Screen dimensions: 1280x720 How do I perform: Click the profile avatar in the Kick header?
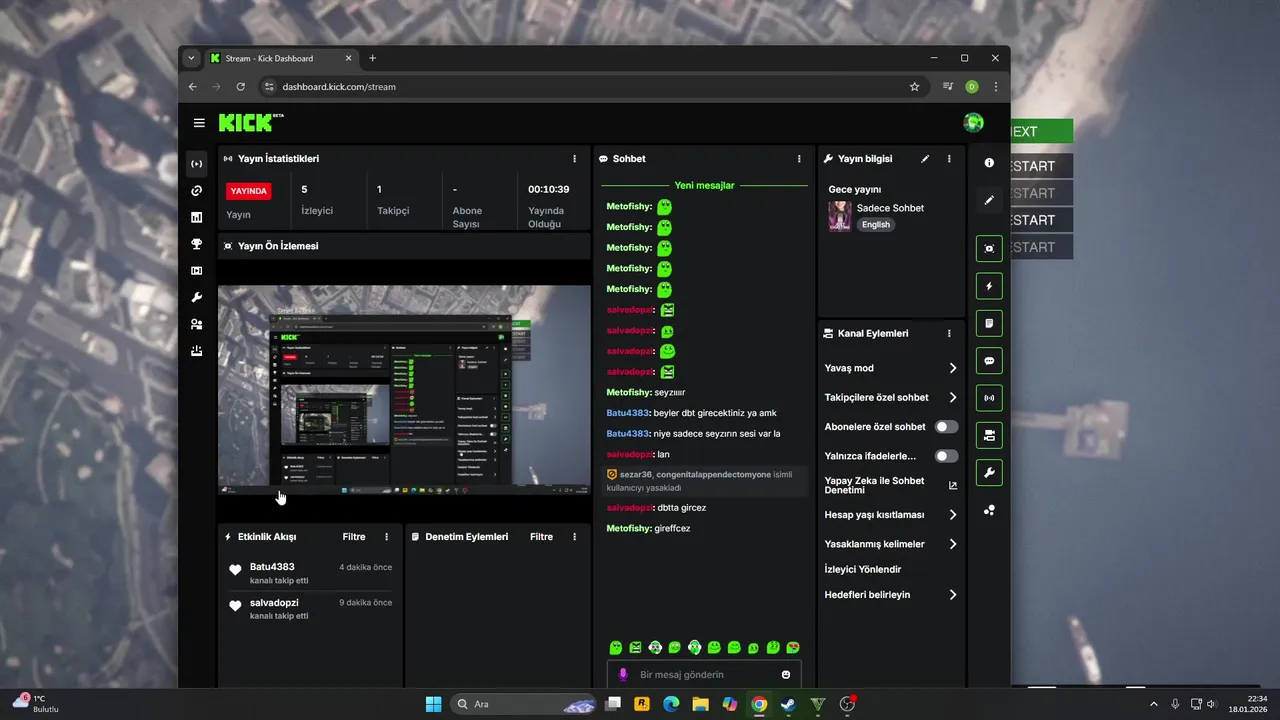pyautogui.click(x=973, y=123)
